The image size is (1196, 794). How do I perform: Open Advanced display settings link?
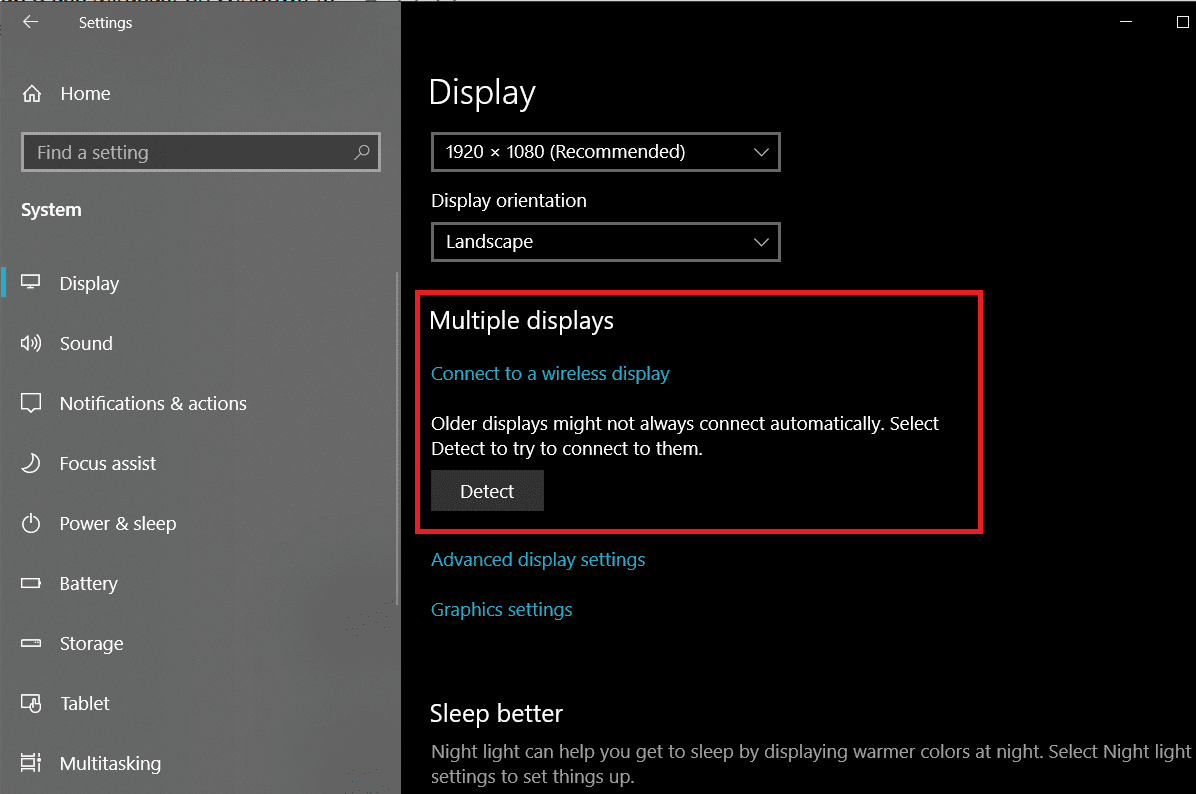tap(538, 560)
